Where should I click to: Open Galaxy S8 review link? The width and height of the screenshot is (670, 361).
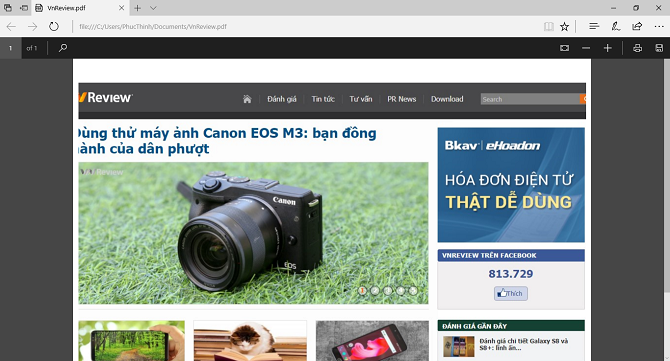(524, 344)
